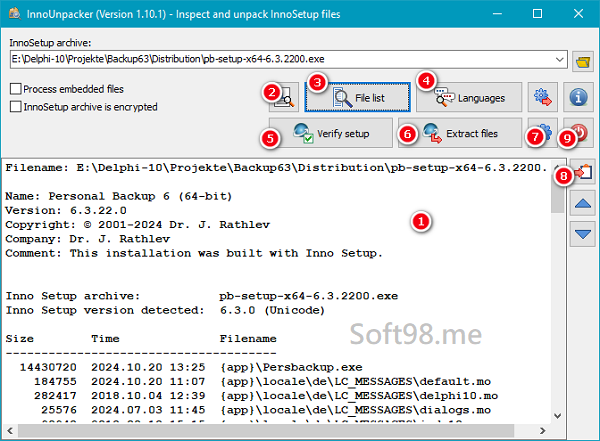This screenshot has width=600, height=441.
Task: Click the Languages button
Action: (469, 98)
